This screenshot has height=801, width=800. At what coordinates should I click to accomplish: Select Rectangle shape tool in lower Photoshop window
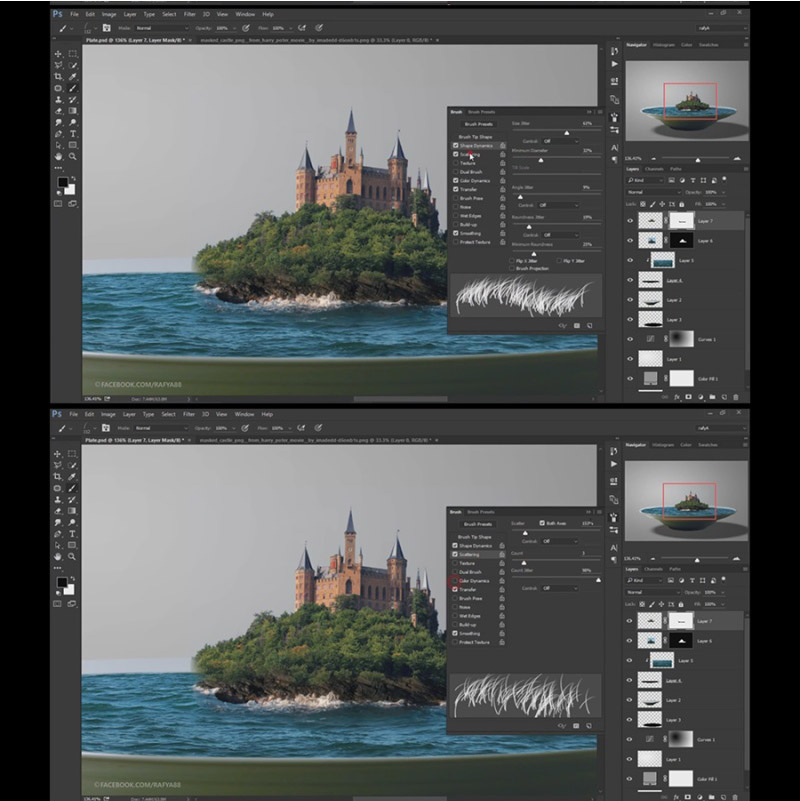[72, 545]
